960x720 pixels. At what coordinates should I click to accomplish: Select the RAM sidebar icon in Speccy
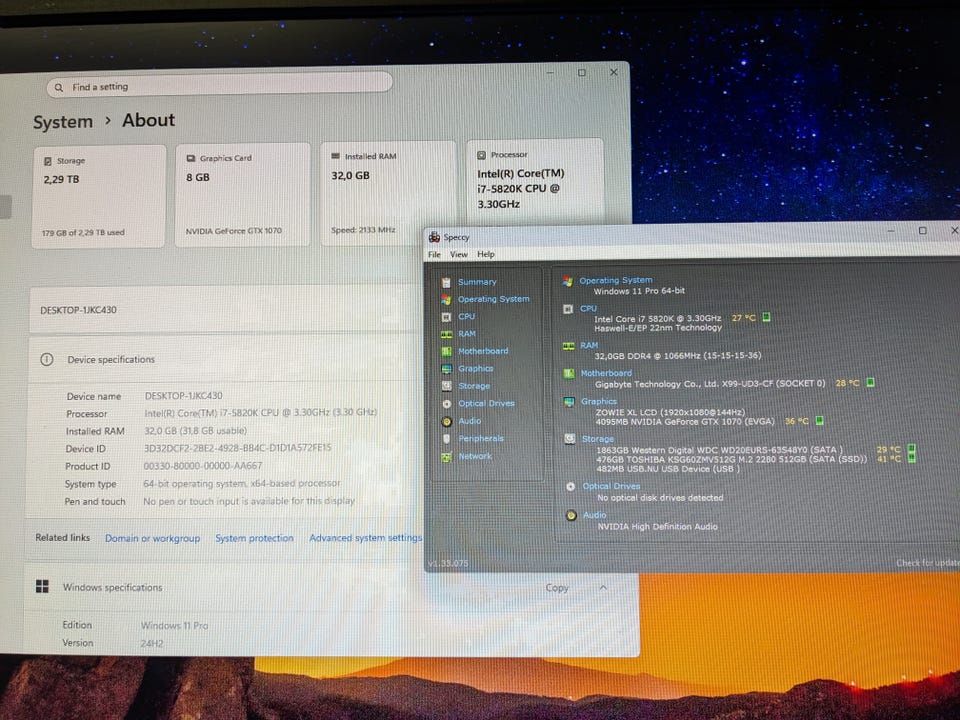click(x=447, y=334)
